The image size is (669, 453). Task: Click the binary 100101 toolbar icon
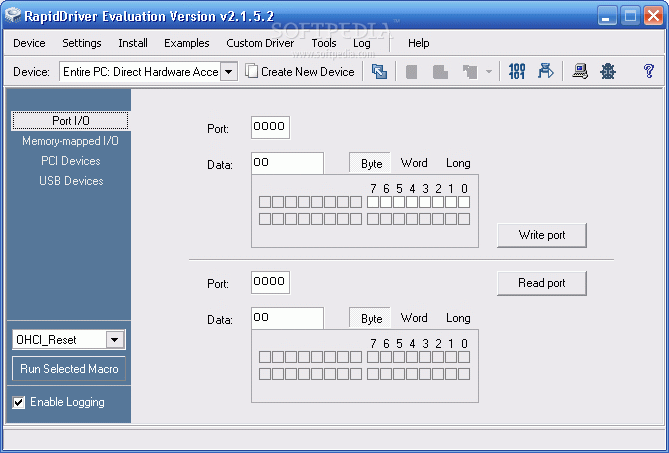pyautogui.click(x=517, y=71)
